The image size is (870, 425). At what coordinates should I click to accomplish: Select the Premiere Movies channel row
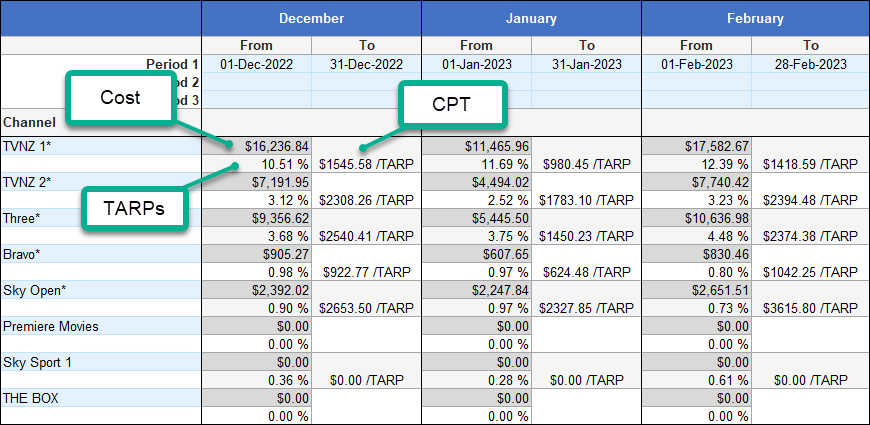[100, 326]
